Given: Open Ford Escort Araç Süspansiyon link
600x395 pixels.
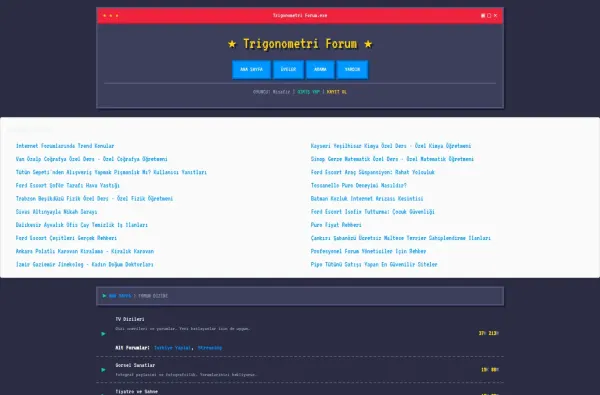Looking at the screenshot, I should pos(373,172).
